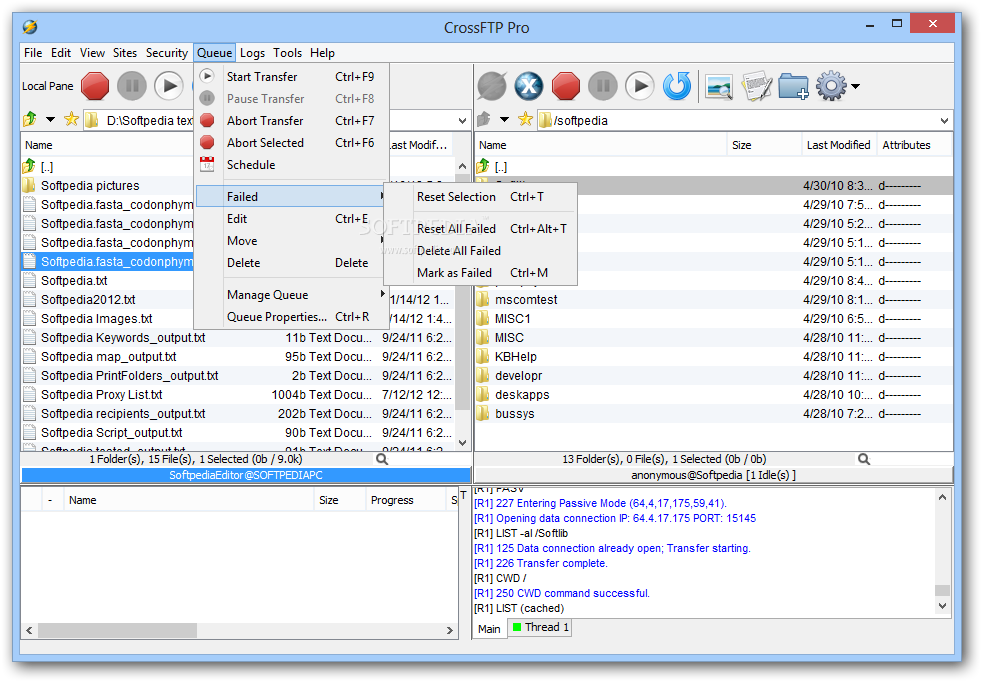Open the Security menu
This screenshot has height=682, width=982.
(x=167, y=53)
